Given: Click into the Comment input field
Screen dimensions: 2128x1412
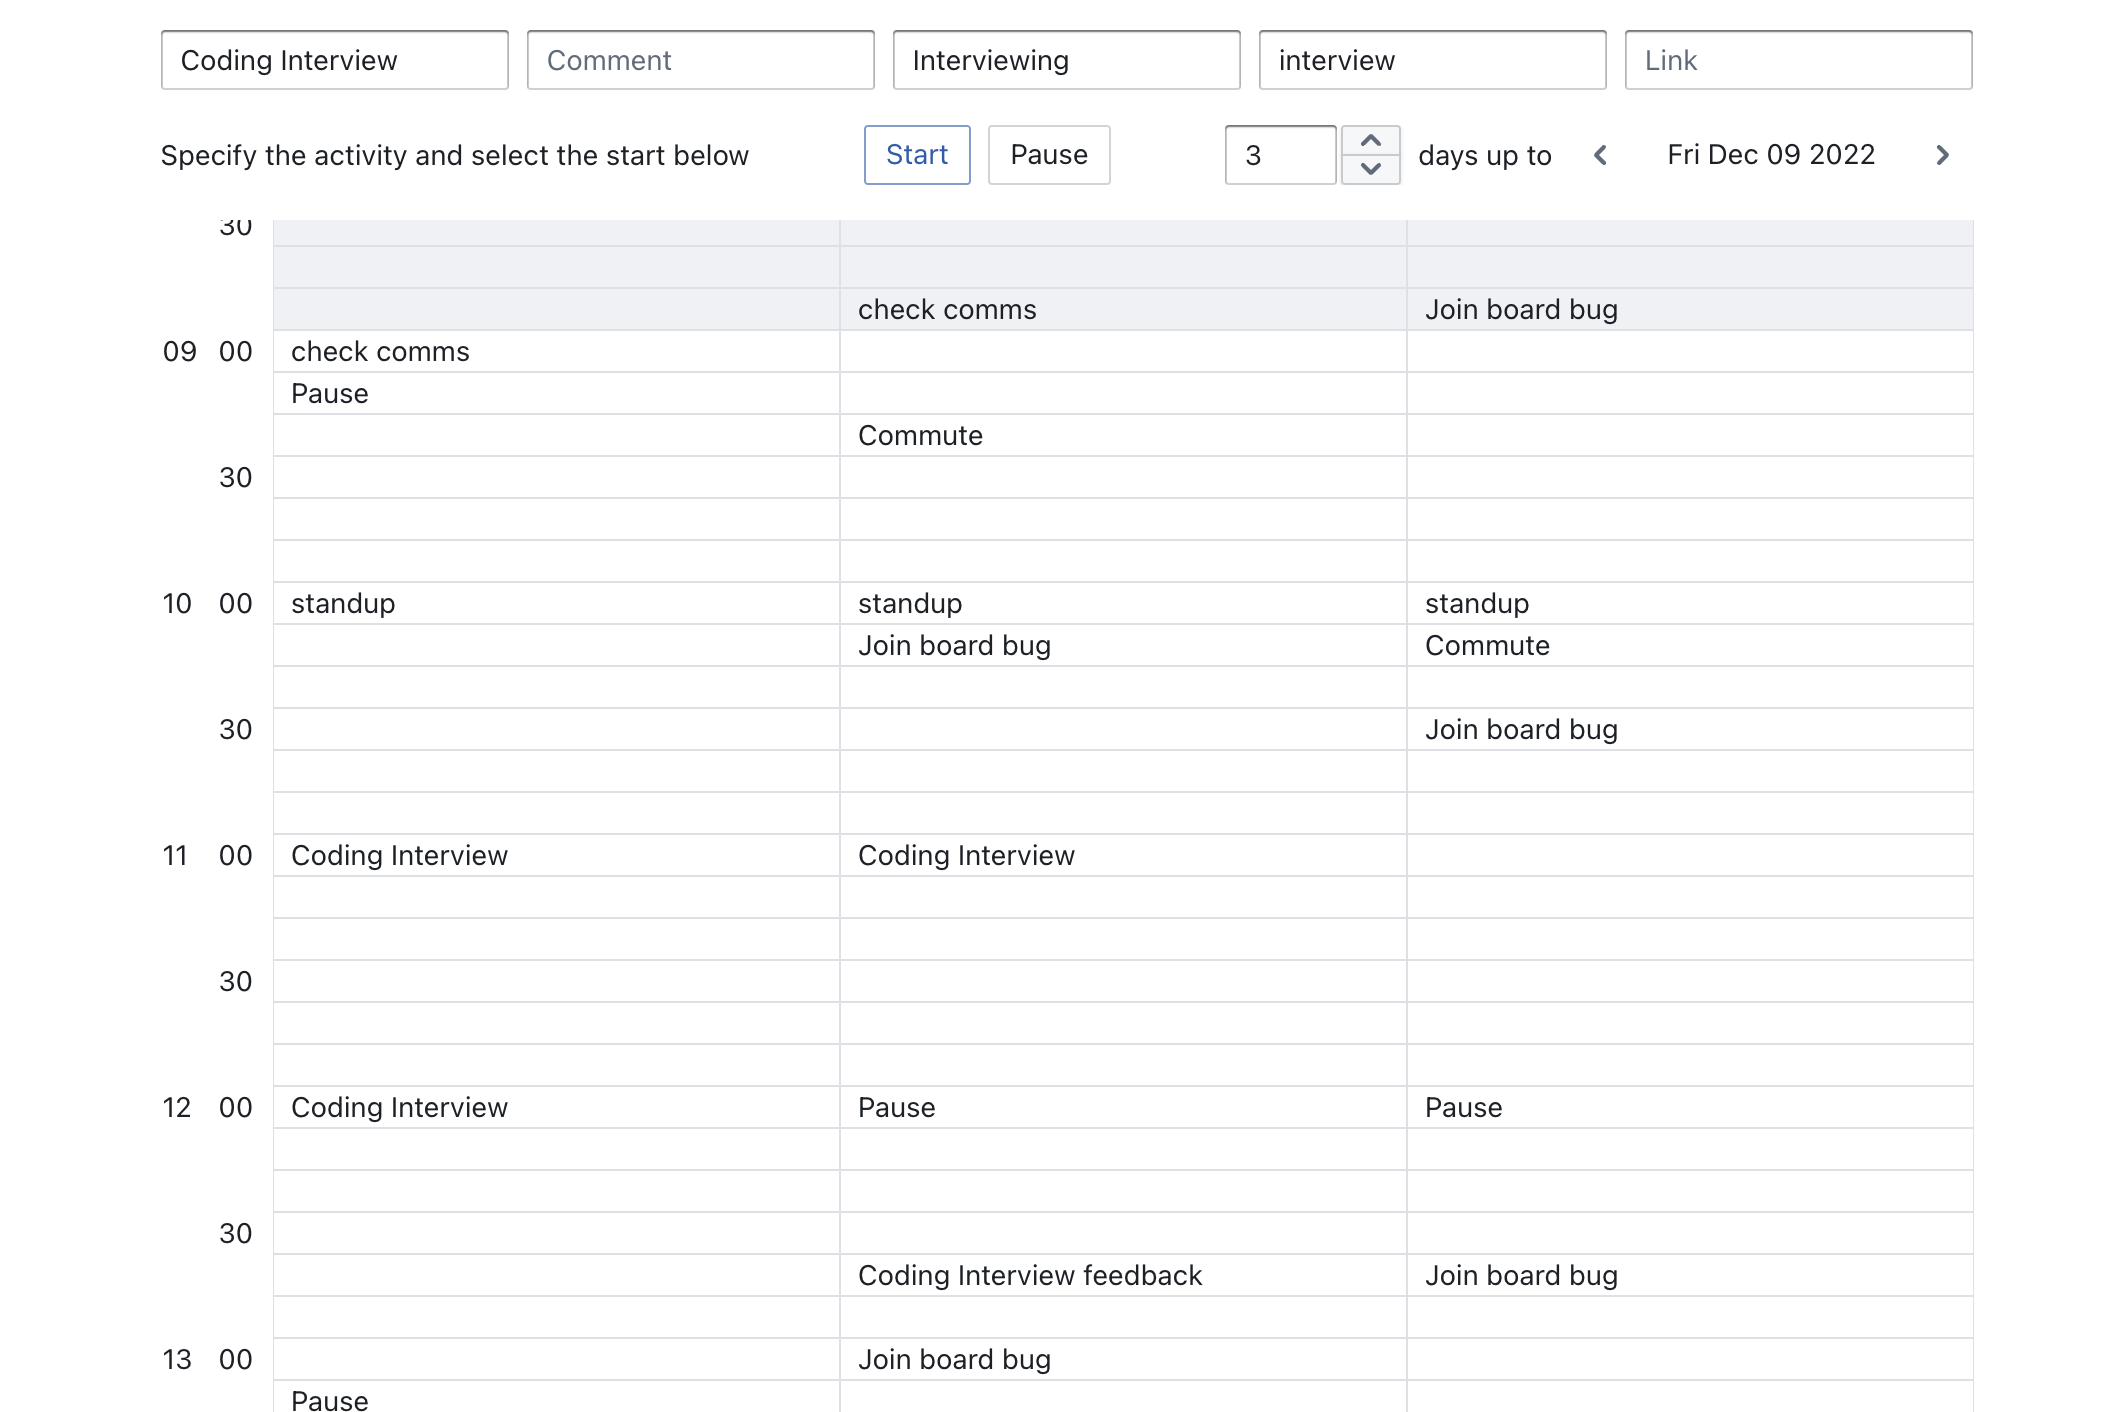Looking at the screenshot, I should coord(701,60).
